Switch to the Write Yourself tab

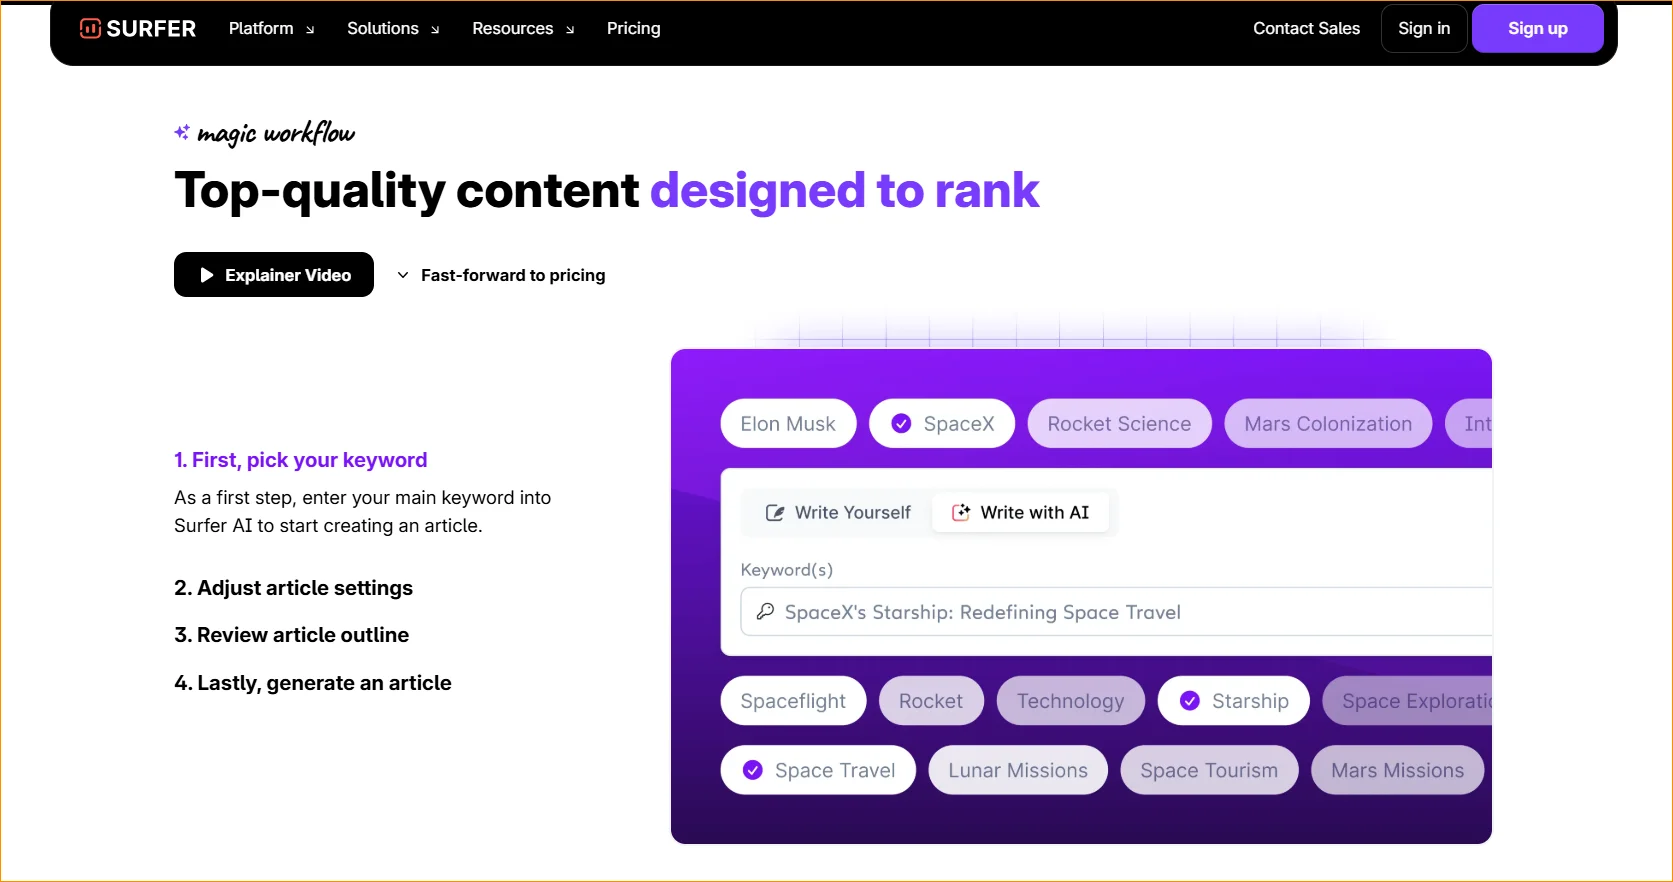coord(838,513)
